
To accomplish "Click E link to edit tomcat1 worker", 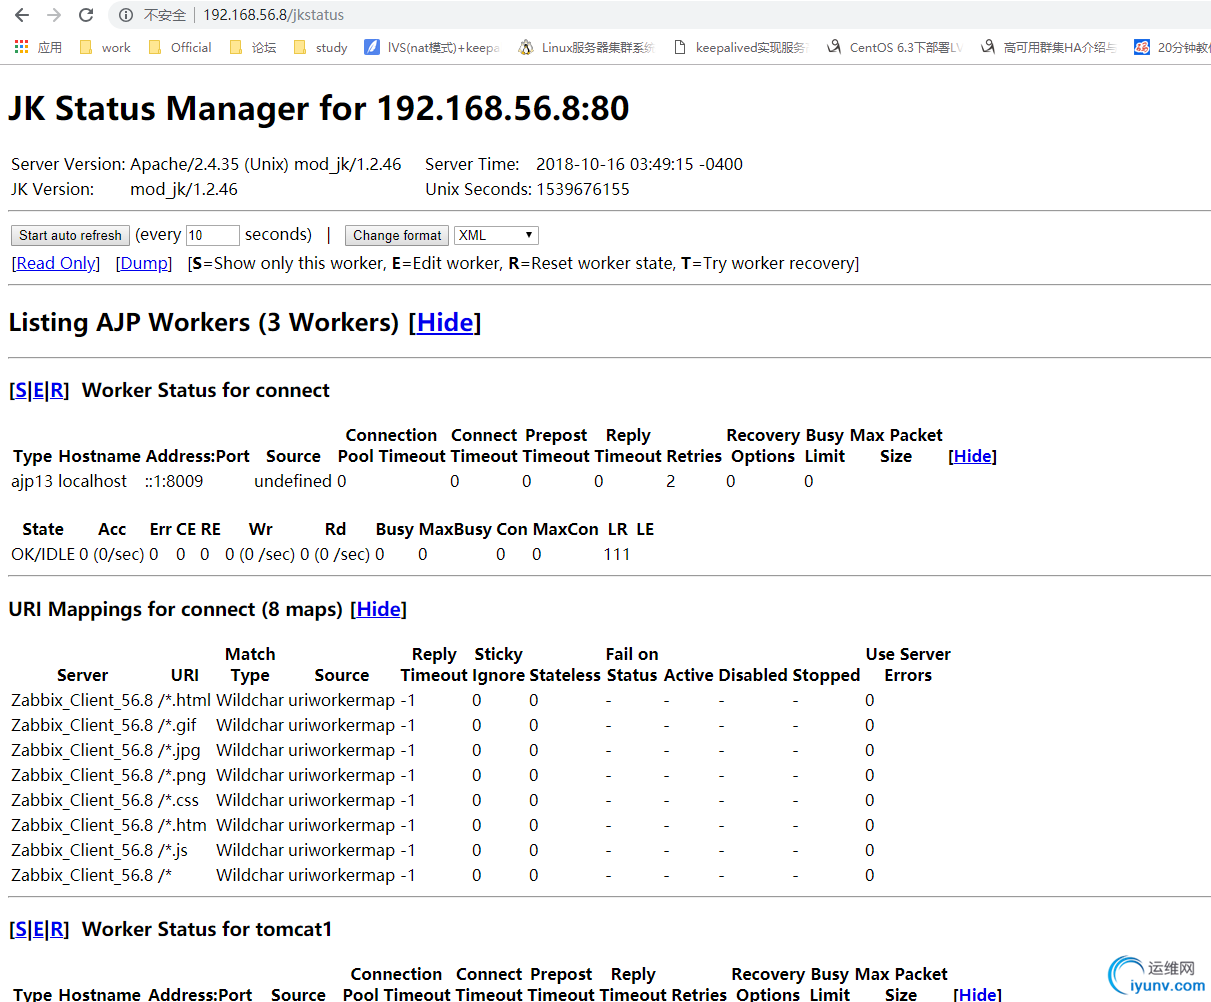I will pyautogui.click(x=39, y=929).
